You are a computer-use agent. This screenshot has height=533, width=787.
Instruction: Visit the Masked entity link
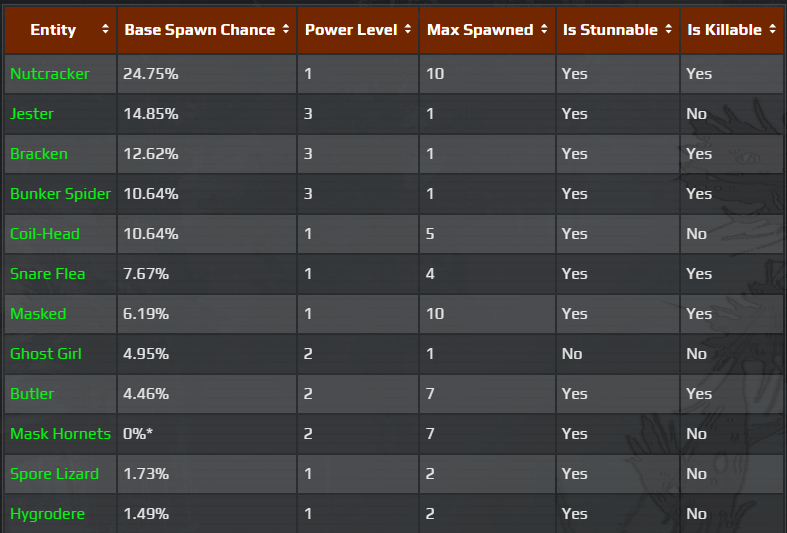pos(38,314)
